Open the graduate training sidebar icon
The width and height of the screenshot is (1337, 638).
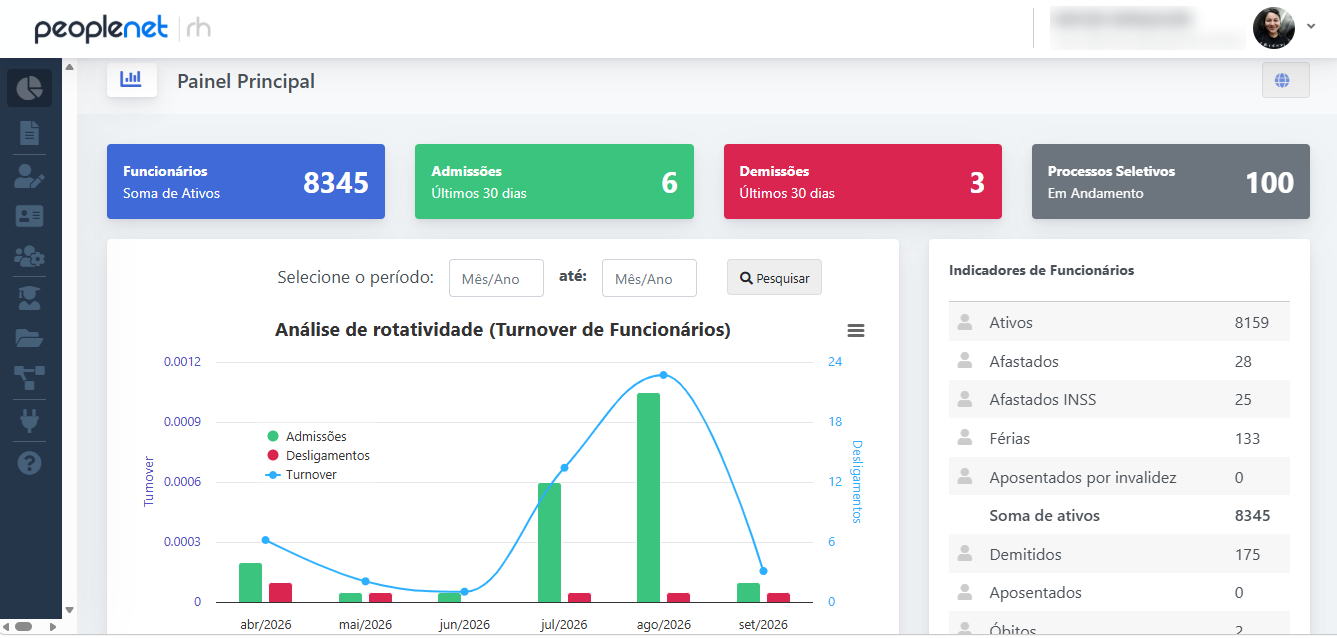[x=30, y=296]
